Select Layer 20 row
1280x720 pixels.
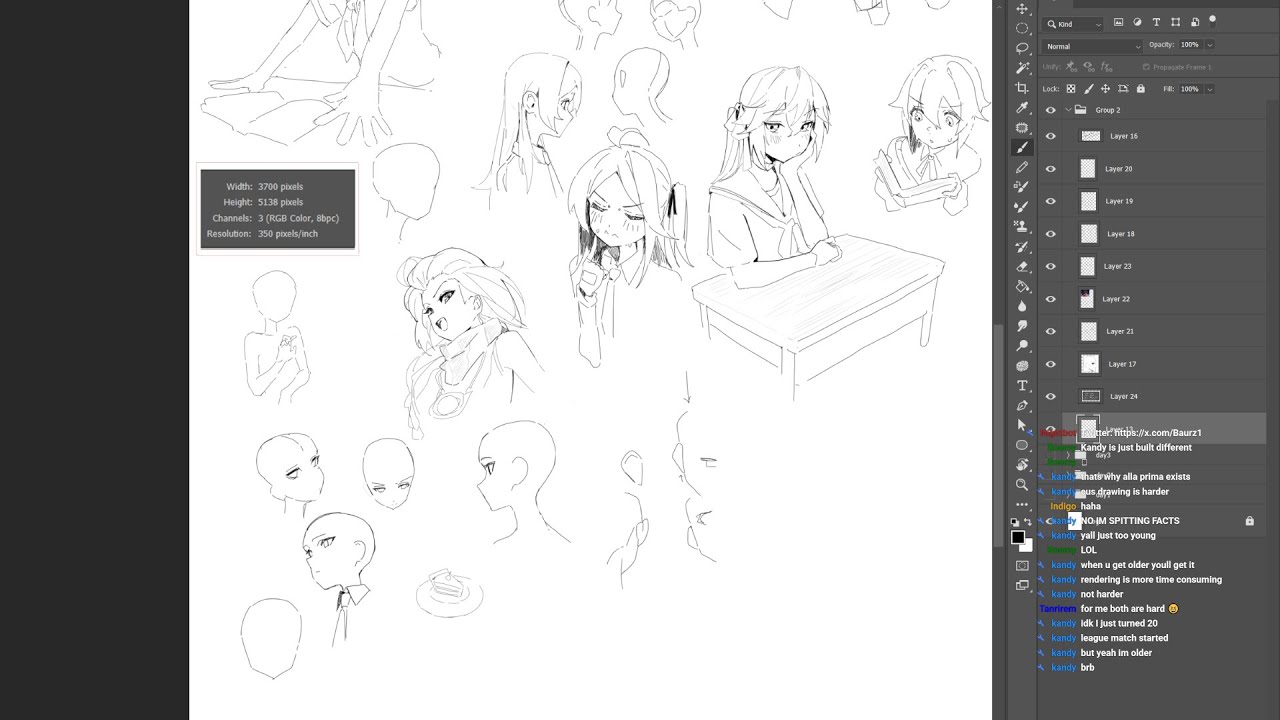[1153, 169]
